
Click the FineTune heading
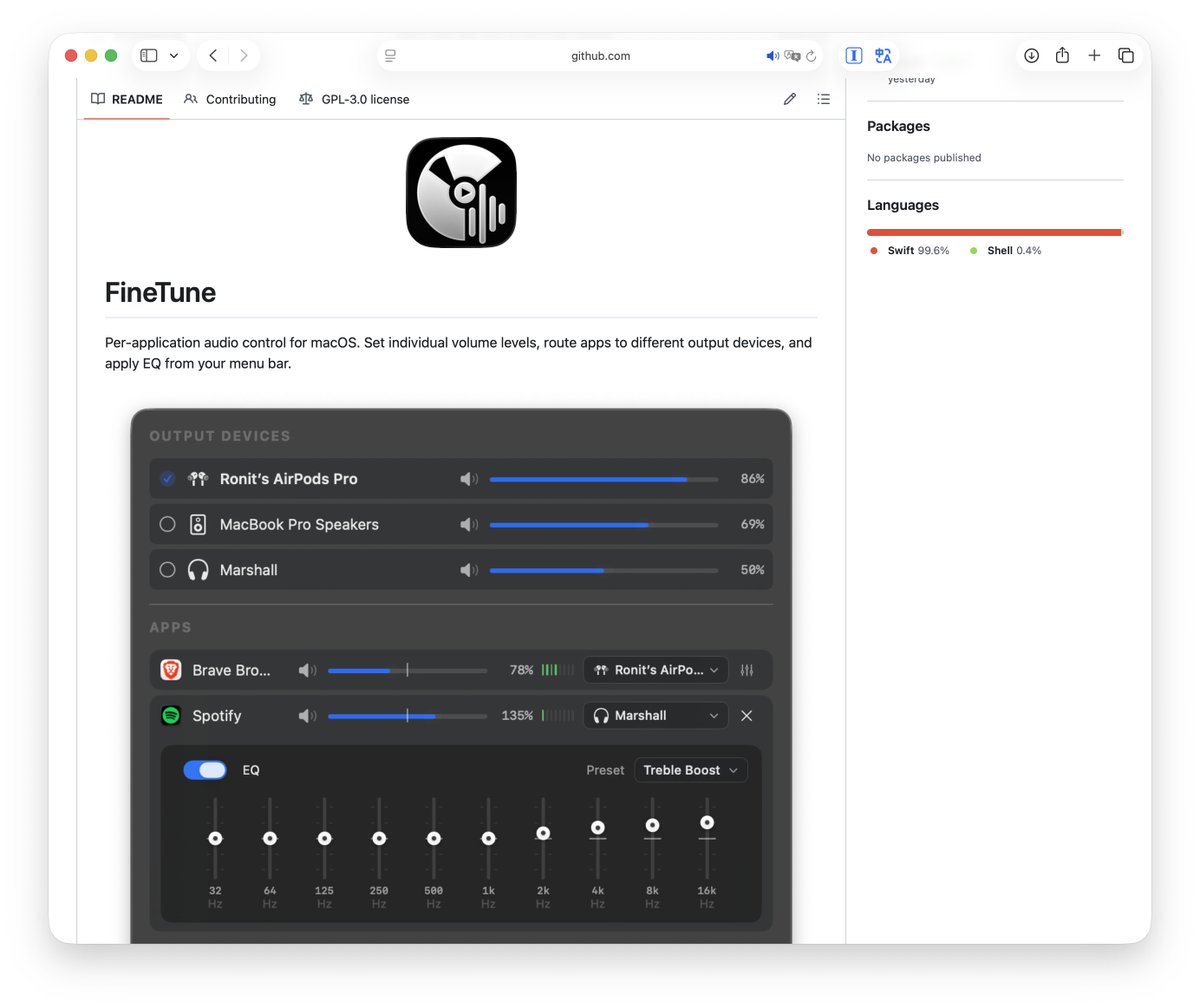coord(160,292)
